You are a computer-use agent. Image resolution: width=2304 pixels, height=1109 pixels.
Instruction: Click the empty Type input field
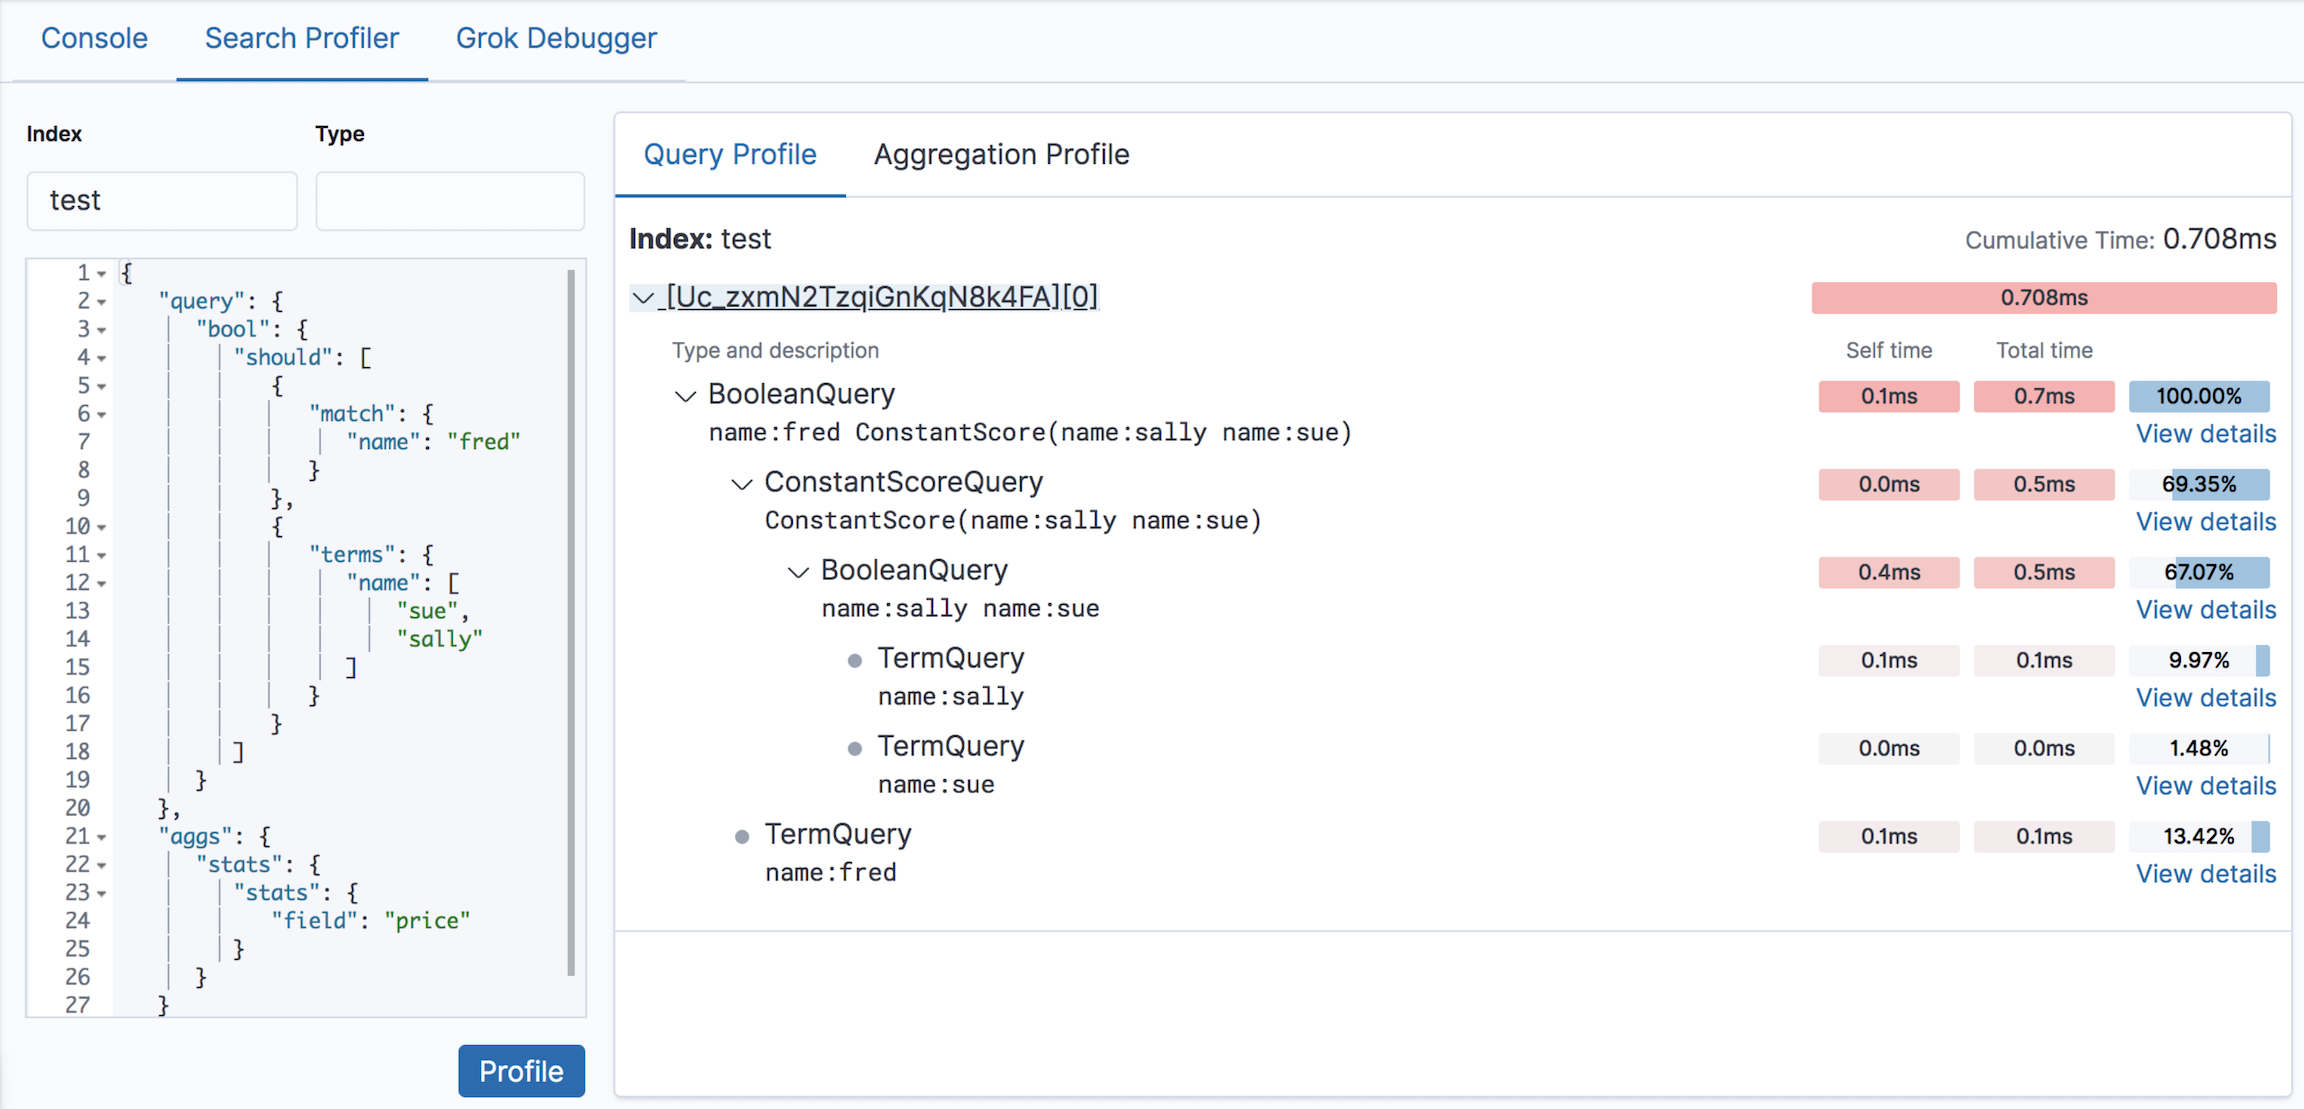tap(449, 200)
